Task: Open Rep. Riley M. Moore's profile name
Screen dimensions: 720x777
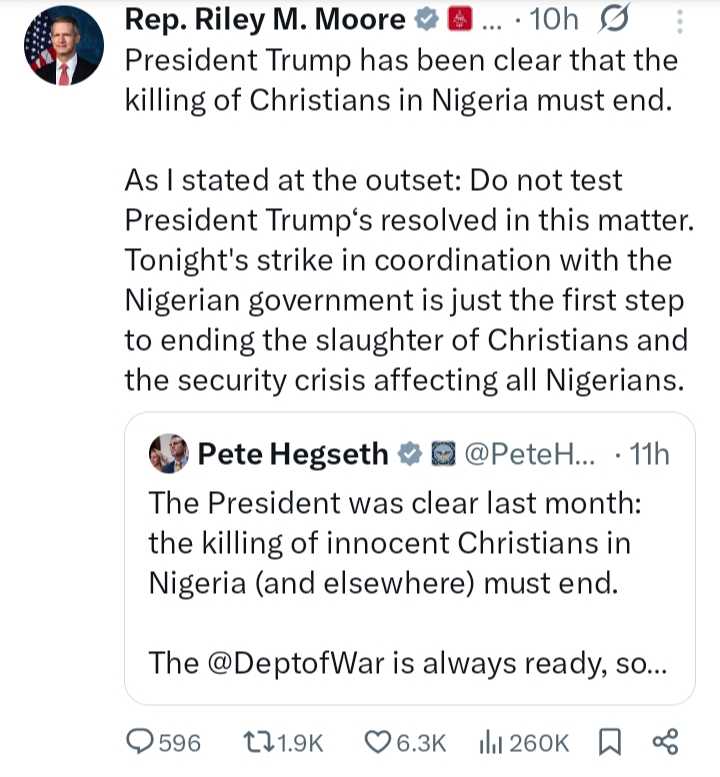Action: point(265,20)
